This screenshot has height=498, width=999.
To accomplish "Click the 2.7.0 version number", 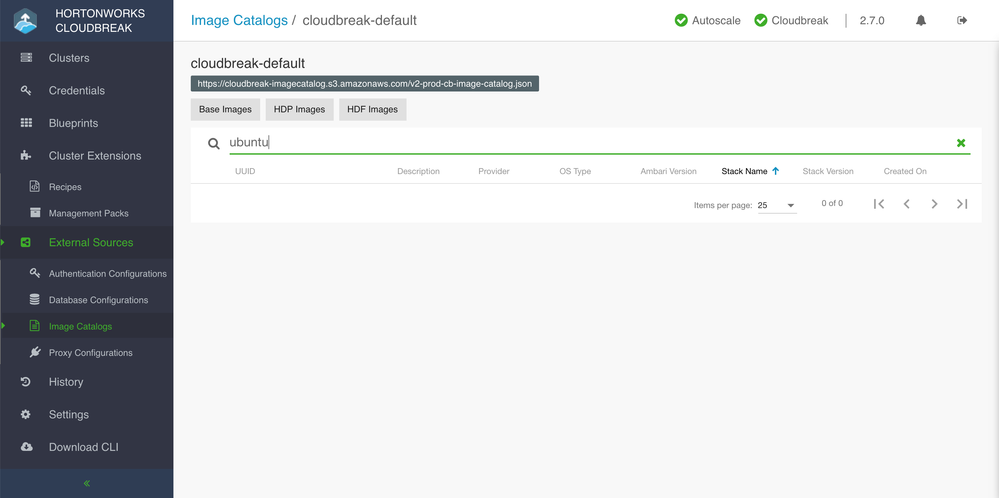I will click(872, 20).
